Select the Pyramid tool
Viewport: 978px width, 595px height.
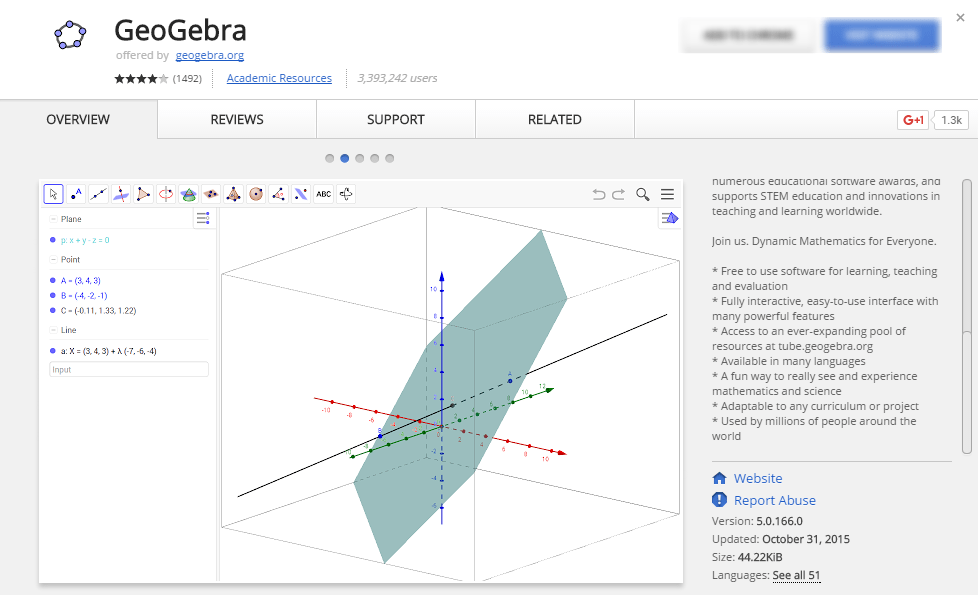pyautogui.click(x=233, y=194)
